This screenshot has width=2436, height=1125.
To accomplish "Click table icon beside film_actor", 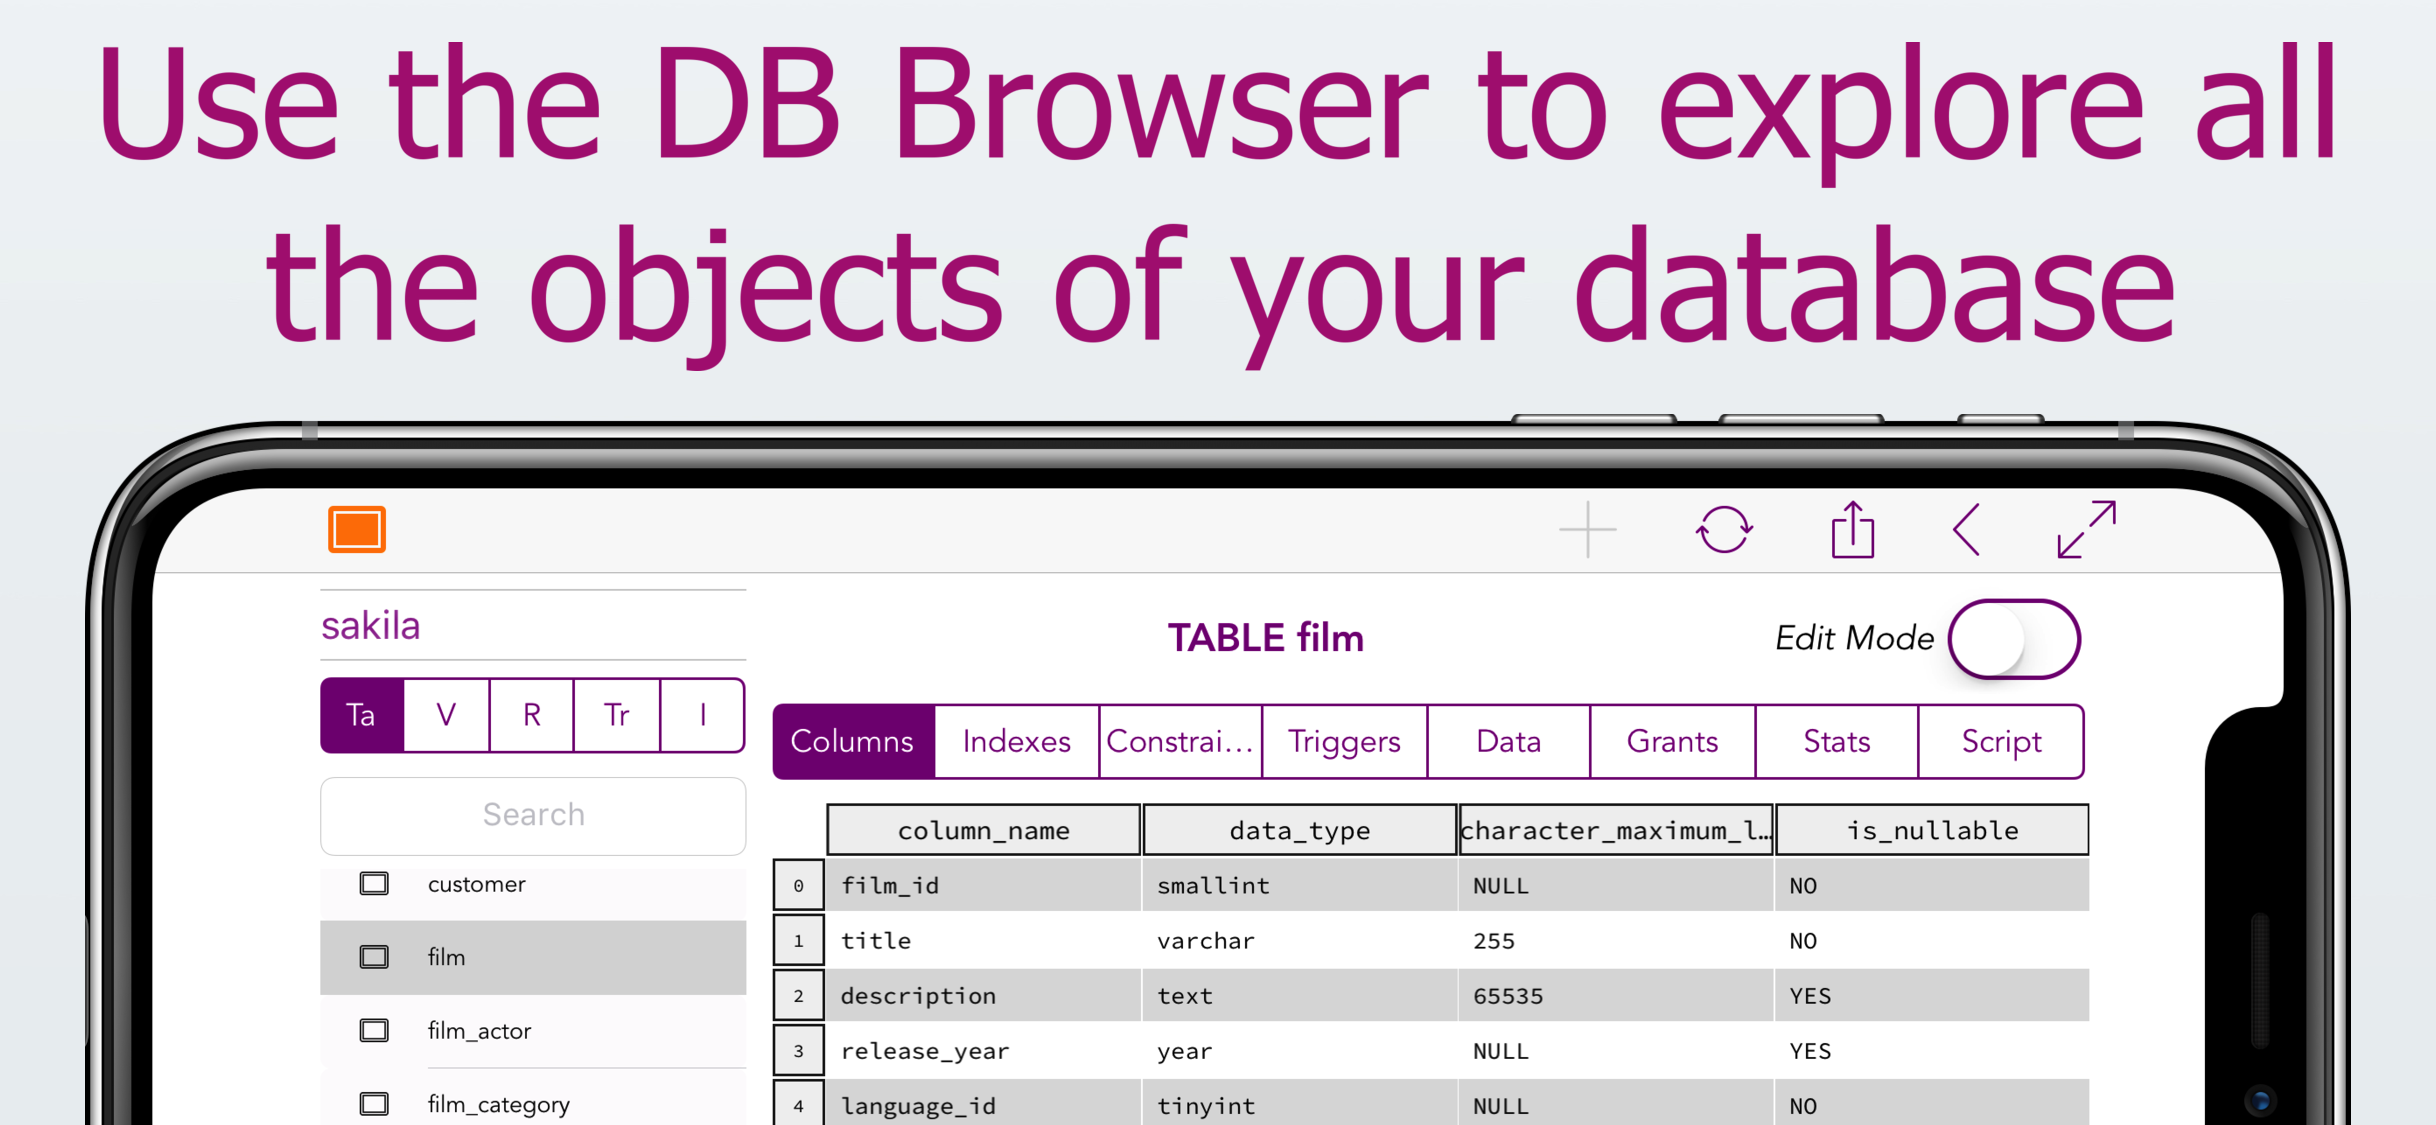I will point(374,1031).
